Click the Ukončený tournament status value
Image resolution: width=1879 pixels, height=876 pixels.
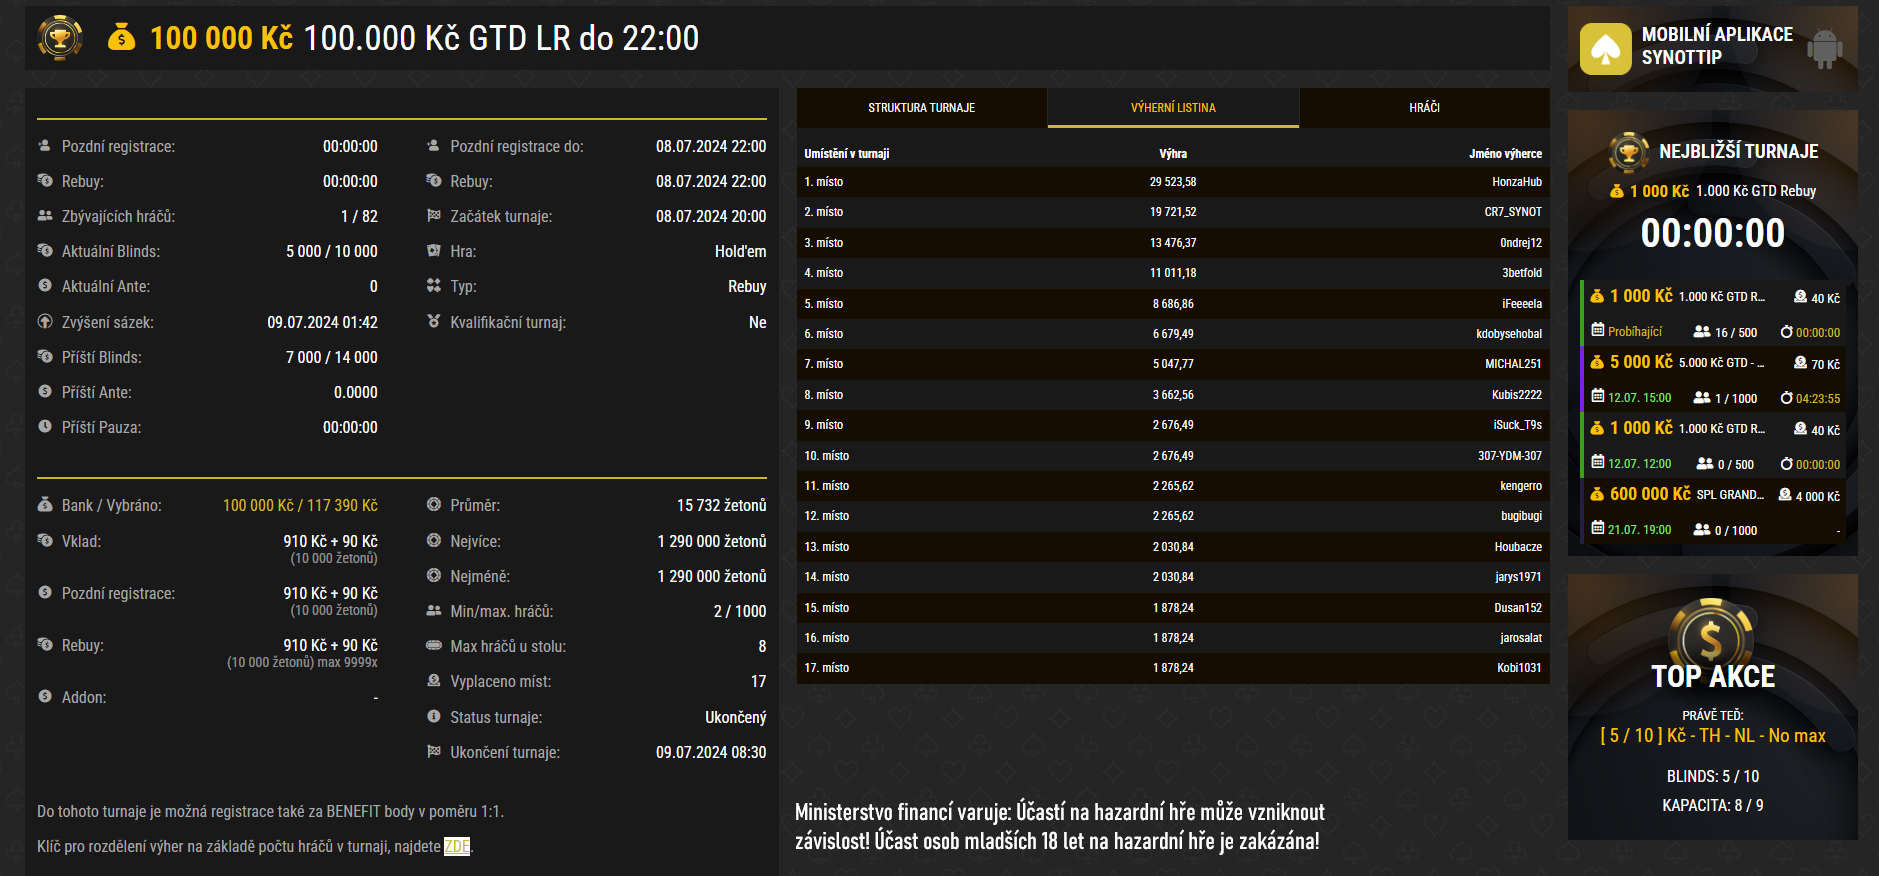coord(736,717)
